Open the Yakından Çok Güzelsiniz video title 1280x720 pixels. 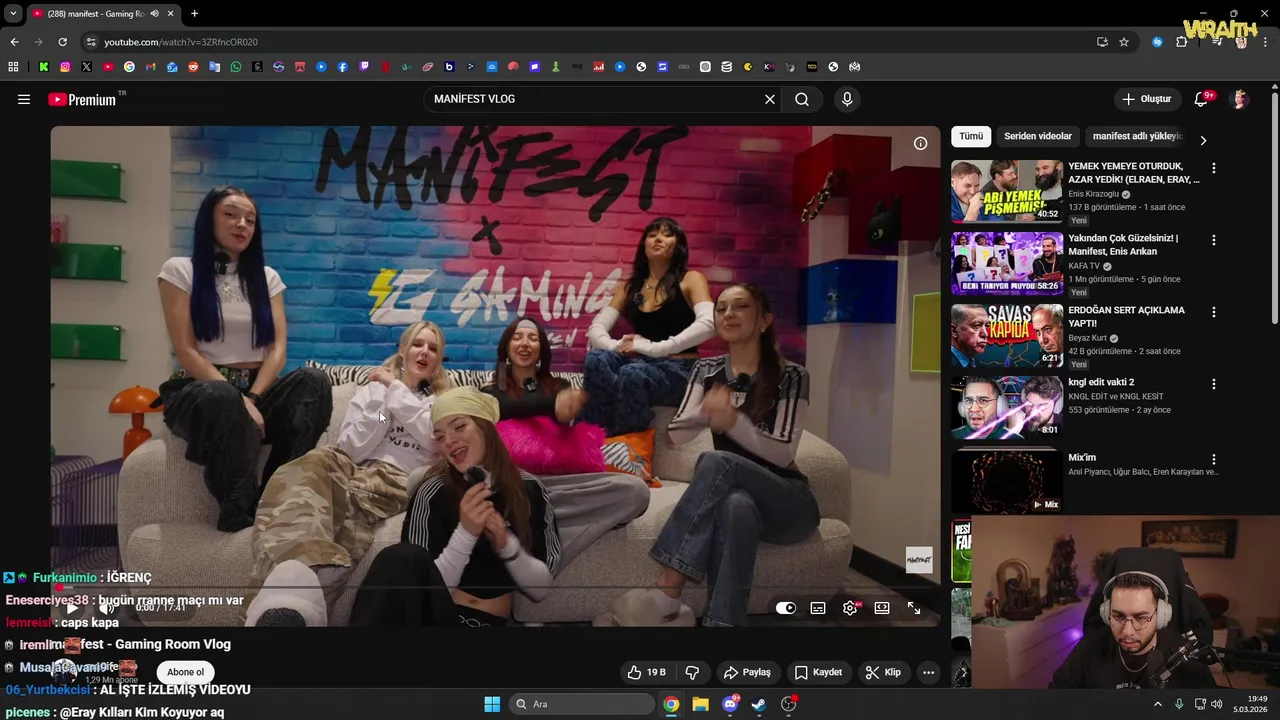point(1123,244)
